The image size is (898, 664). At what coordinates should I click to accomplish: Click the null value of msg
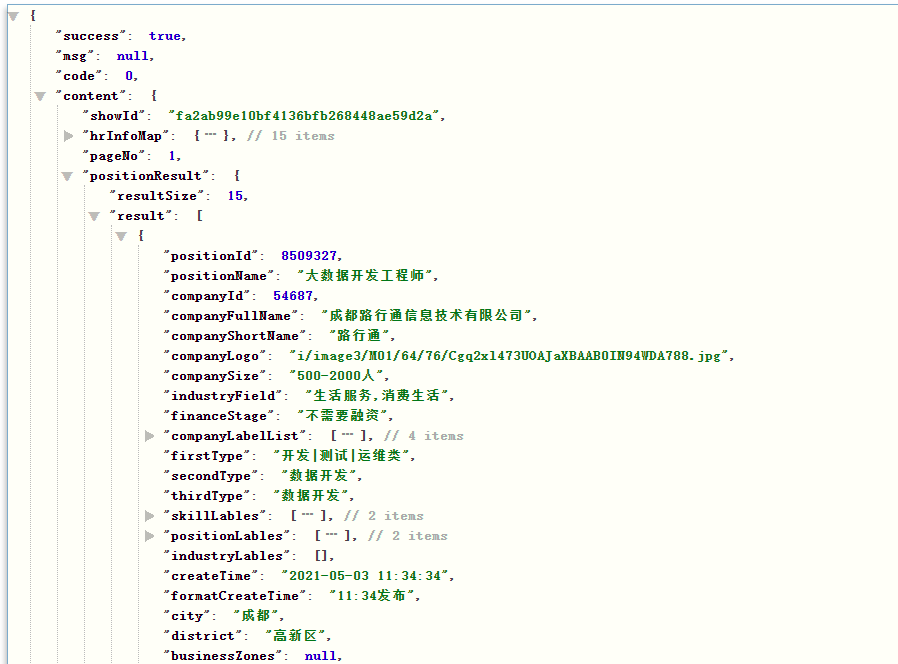coord(133,56)
